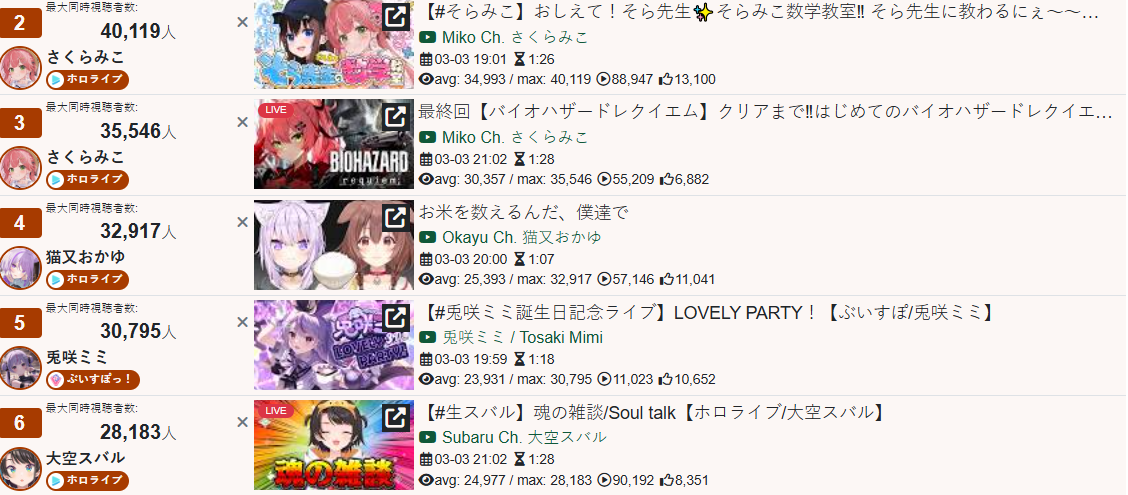Screen dimensions: 1128x495
Task: Select ホロライブ tag under 猫又おかゆ
Action: pos(87,280)
